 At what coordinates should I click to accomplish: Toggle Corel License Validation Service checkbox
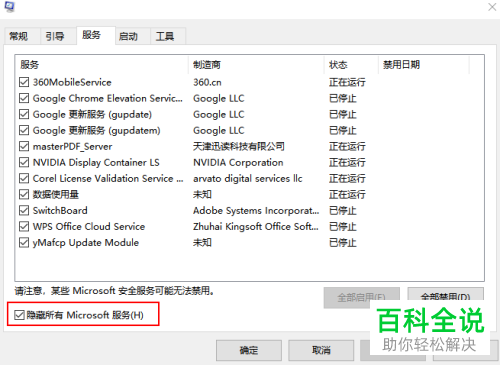(x=24, y=178)
